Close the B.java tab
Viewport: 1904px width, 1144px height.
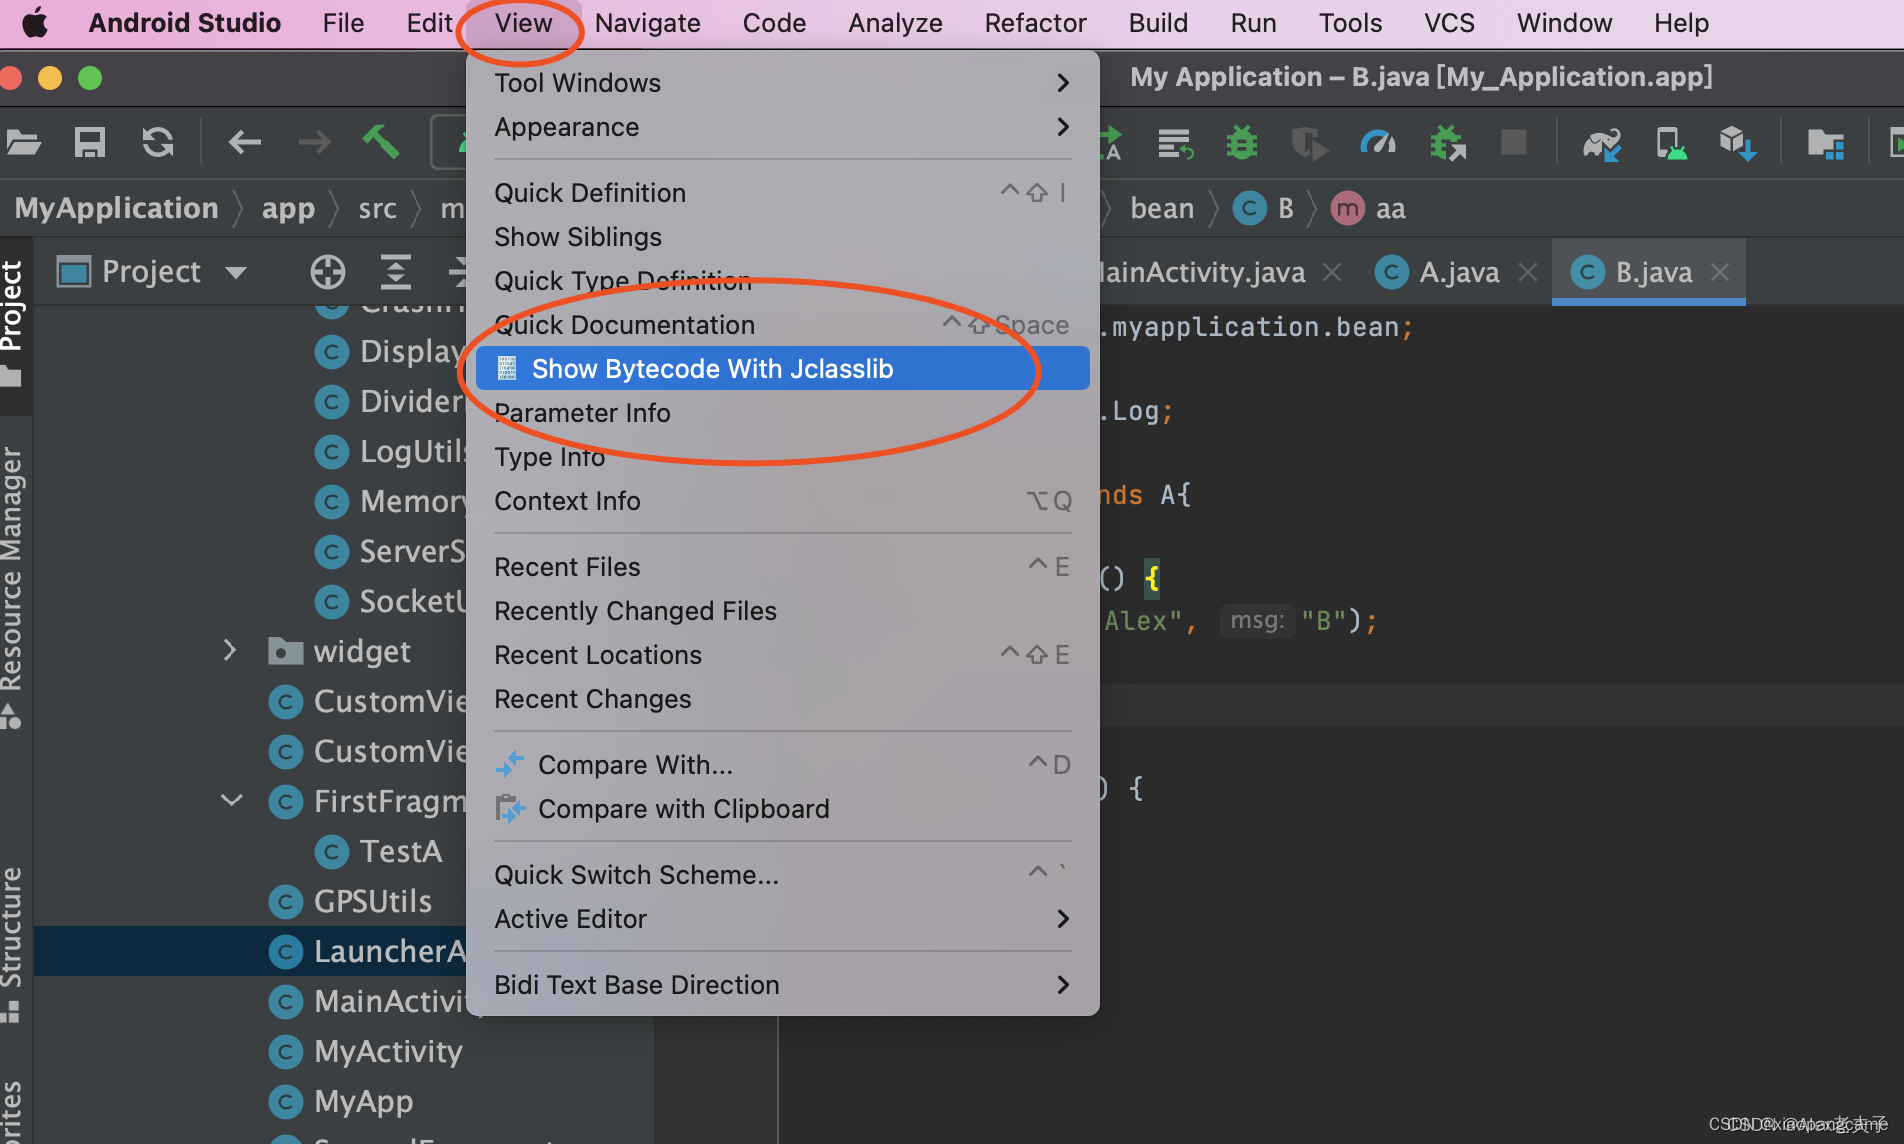(1719, 272)
